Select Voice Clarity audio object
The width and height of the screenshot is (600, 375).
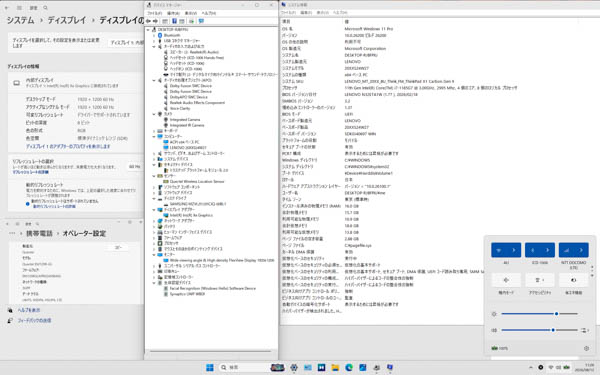[x=180, y=108]
